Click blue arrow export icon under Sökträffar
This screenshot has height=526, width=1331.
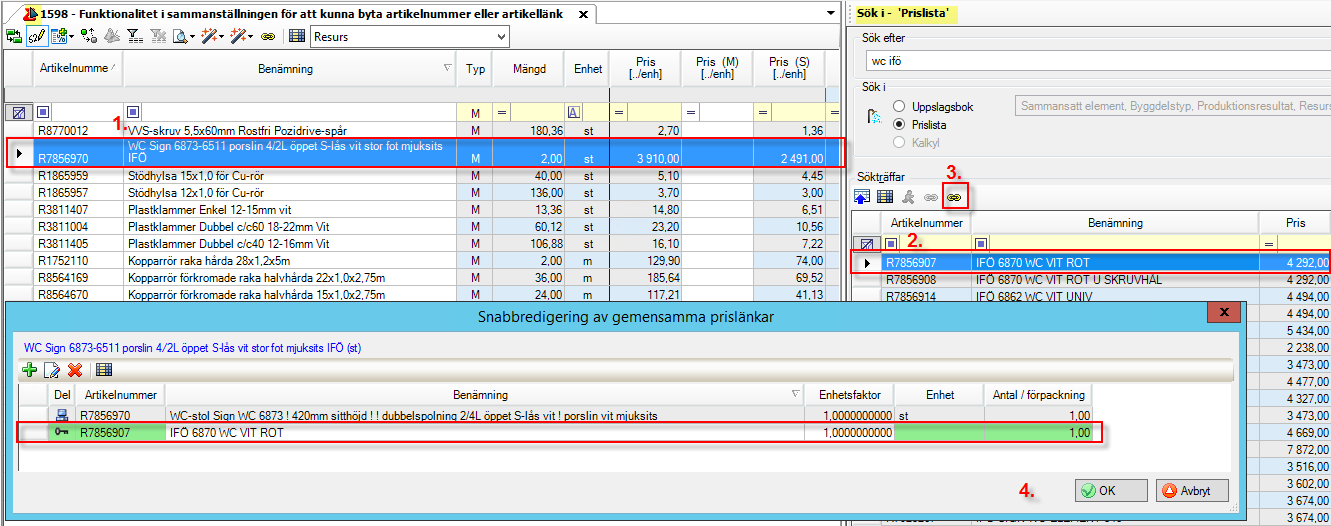(863, 198)
